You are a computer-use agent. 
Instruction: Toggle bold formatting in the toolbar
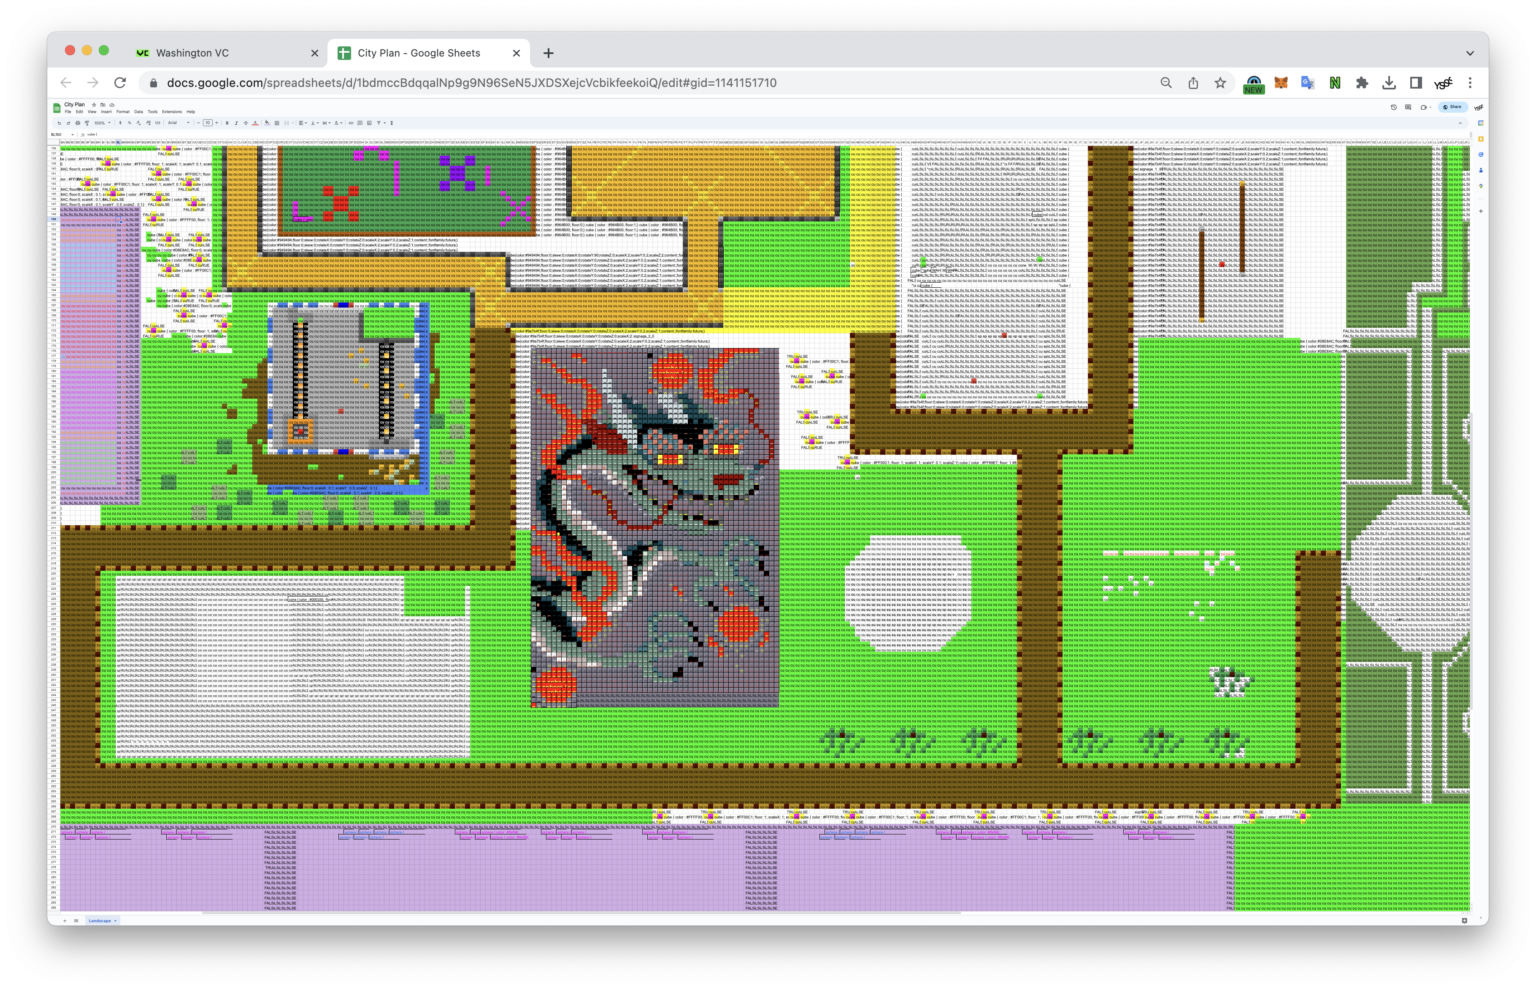227,123
